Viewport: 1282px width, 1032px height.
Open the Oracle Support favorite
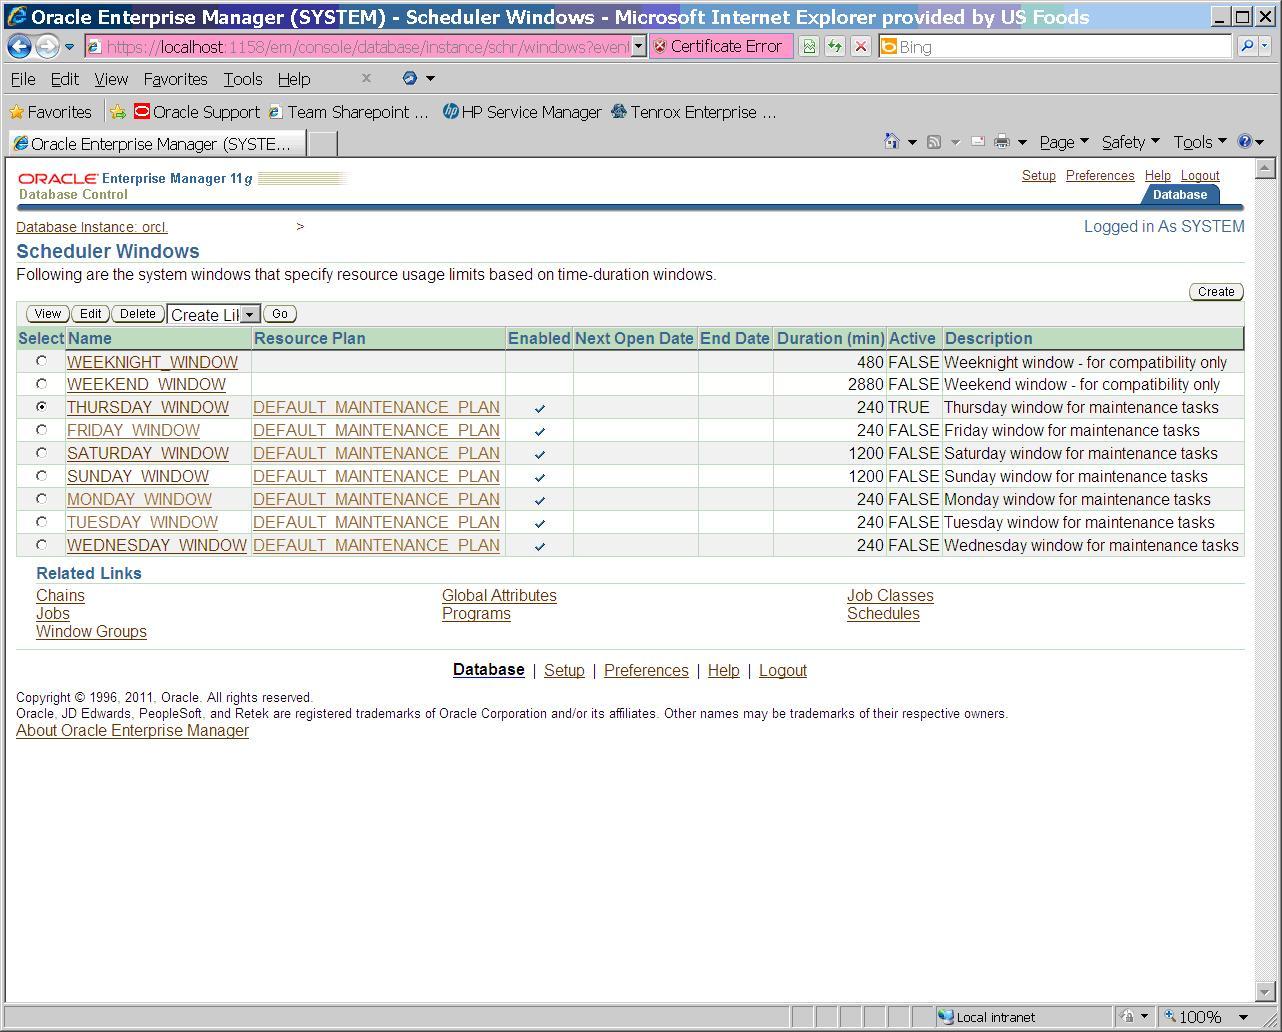click(197, 112)
